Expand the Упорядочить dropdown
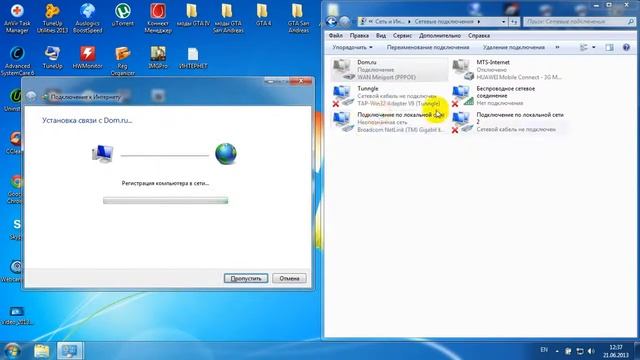This screenshot has height=360, width=640. tap(352, 47)
